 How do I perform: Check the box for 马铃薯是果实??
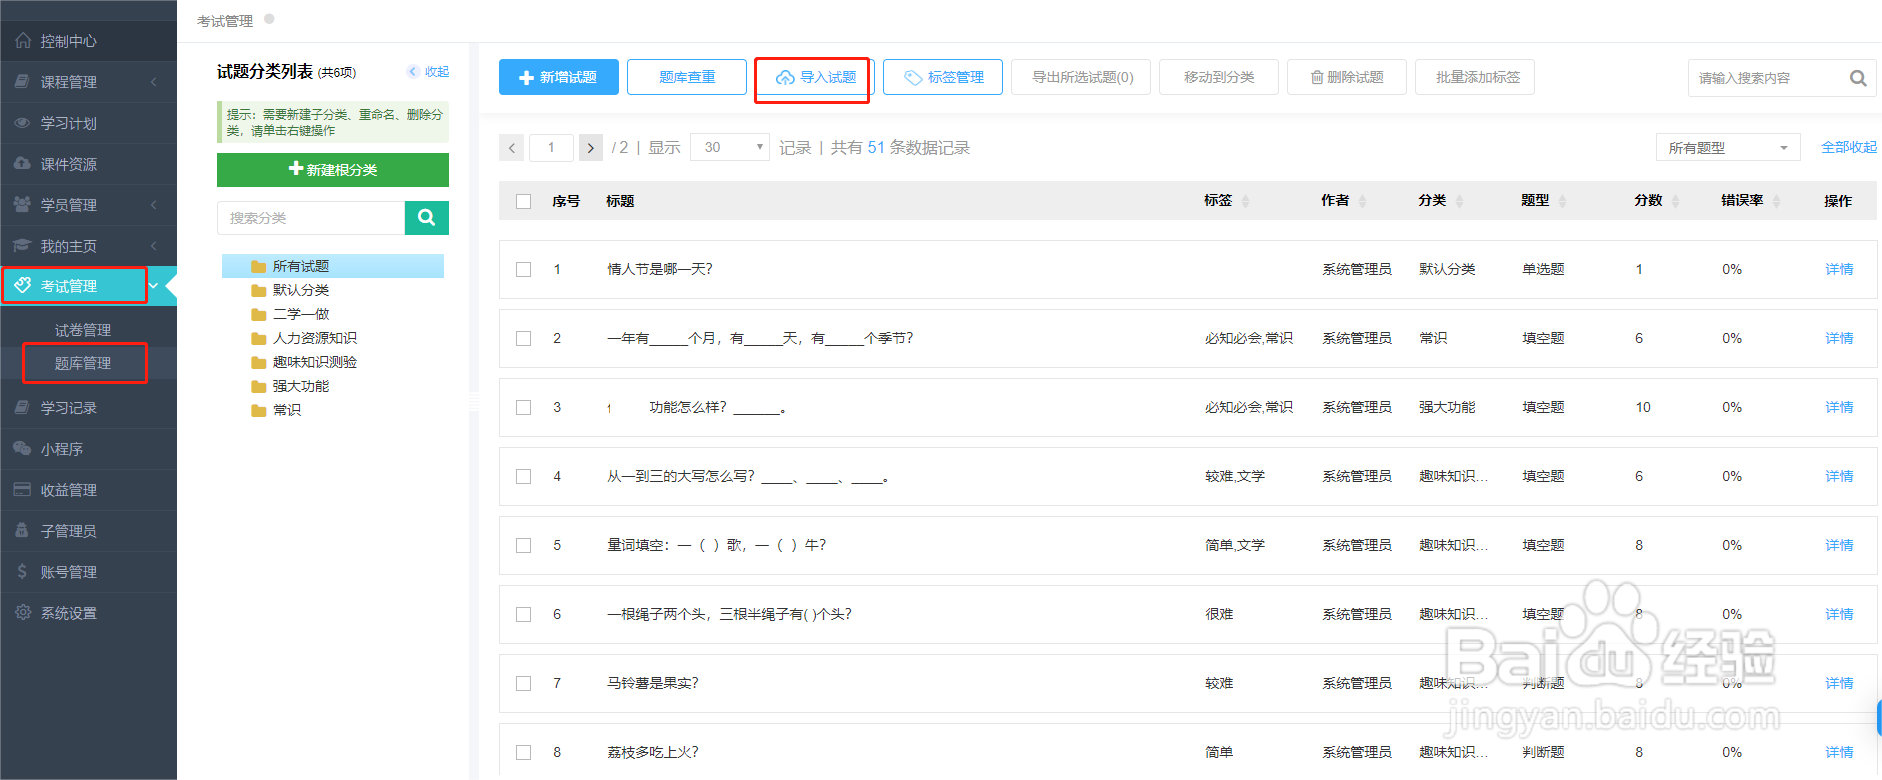tap(523, 684)
